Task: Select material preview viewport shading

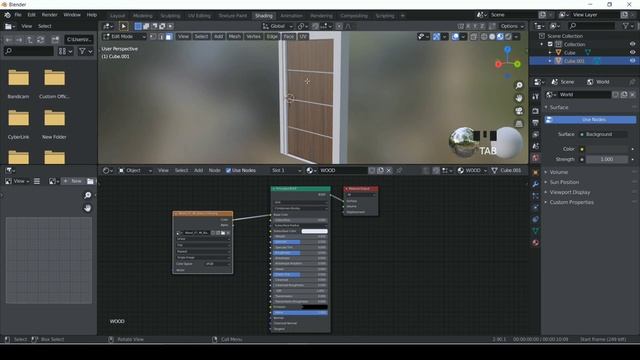Action: pos(500,36)
